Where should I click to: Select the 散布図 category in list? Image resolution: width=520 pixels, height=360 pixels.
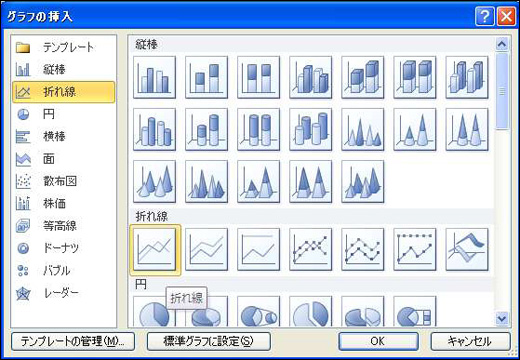(x=63, y=181)
